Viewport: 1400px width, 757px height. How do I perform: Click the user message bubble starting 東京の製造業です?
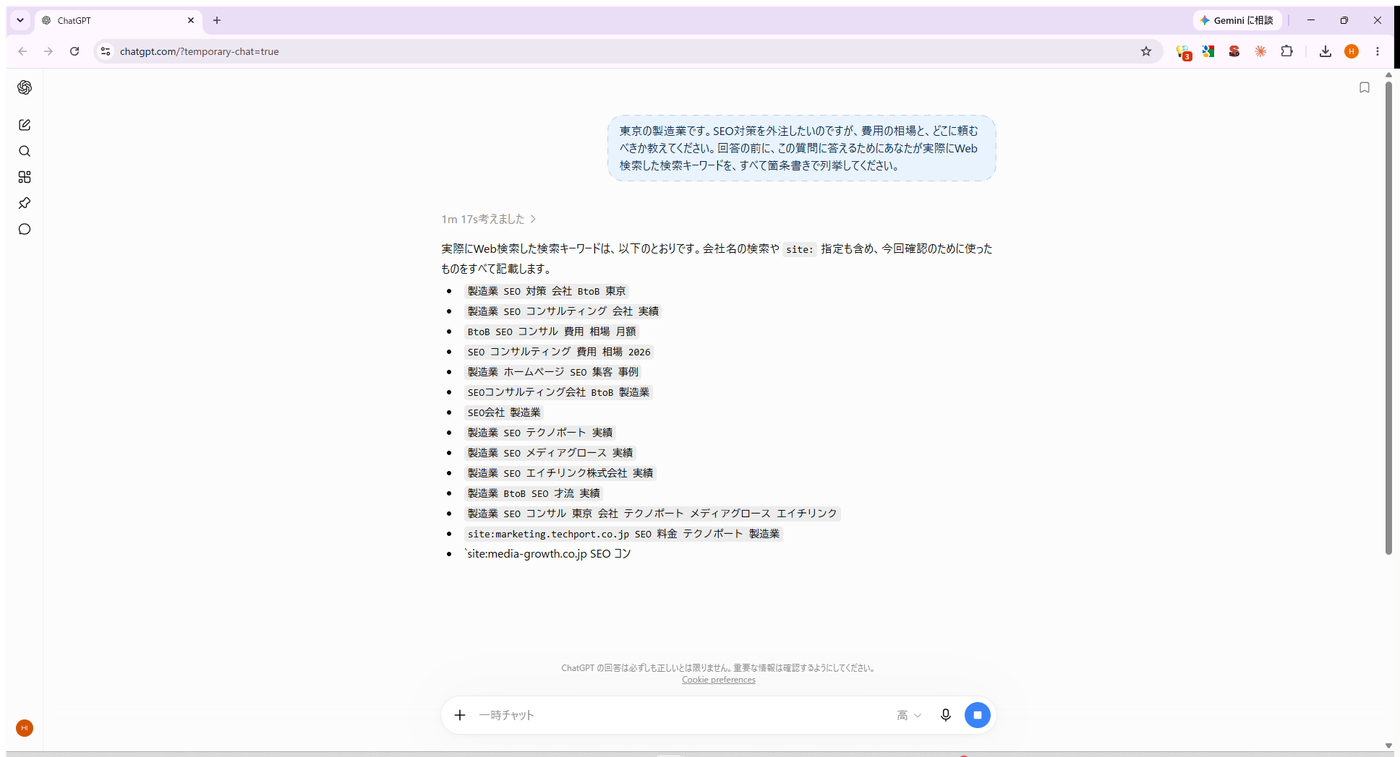[802, 148]
